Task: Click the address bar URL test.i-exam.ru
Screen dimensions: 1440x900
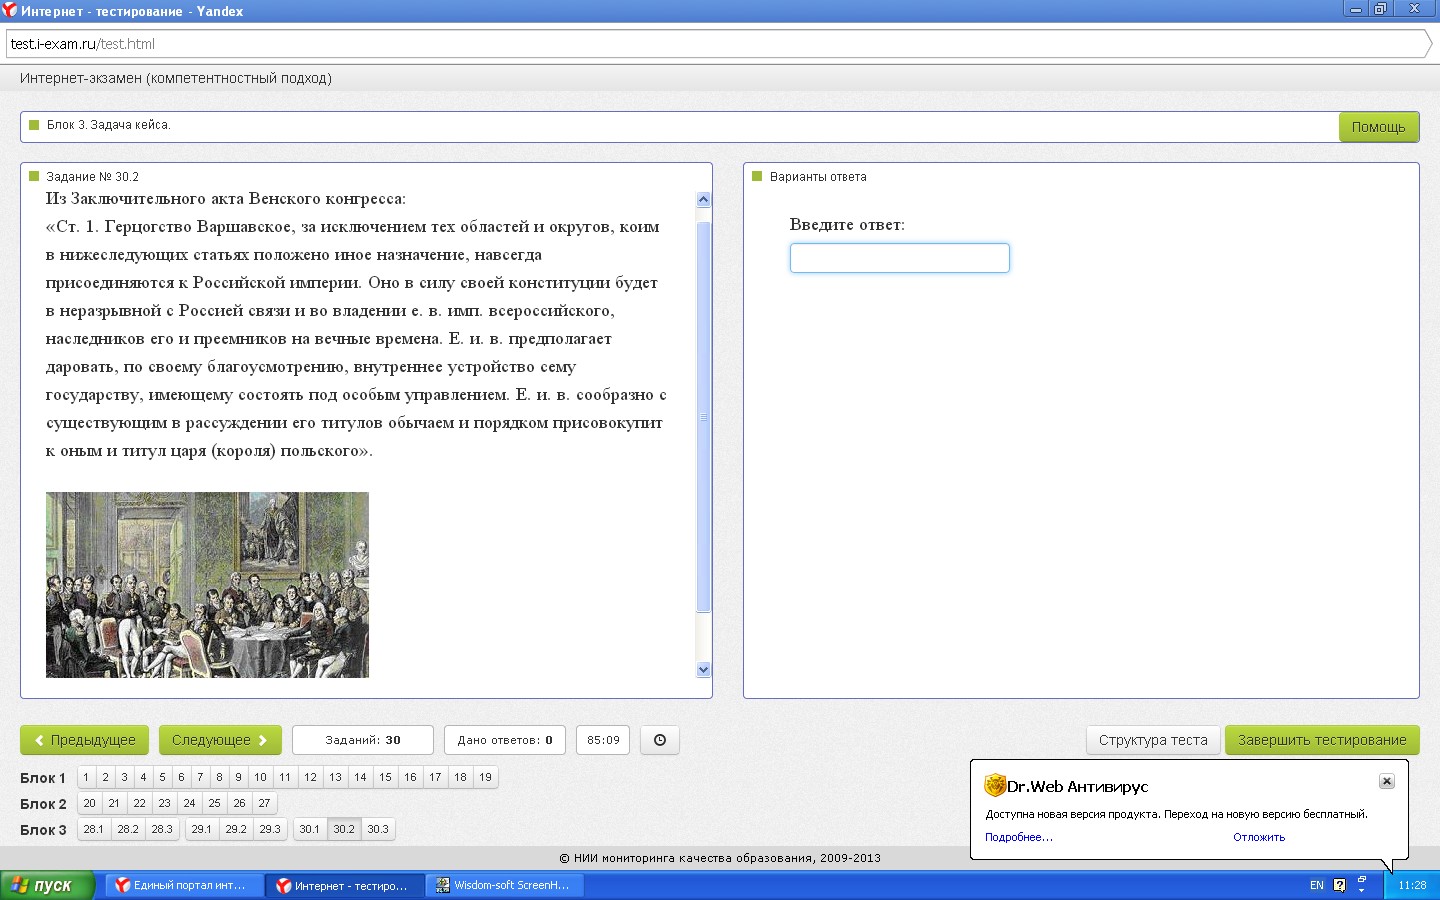Action: point(83,44)
